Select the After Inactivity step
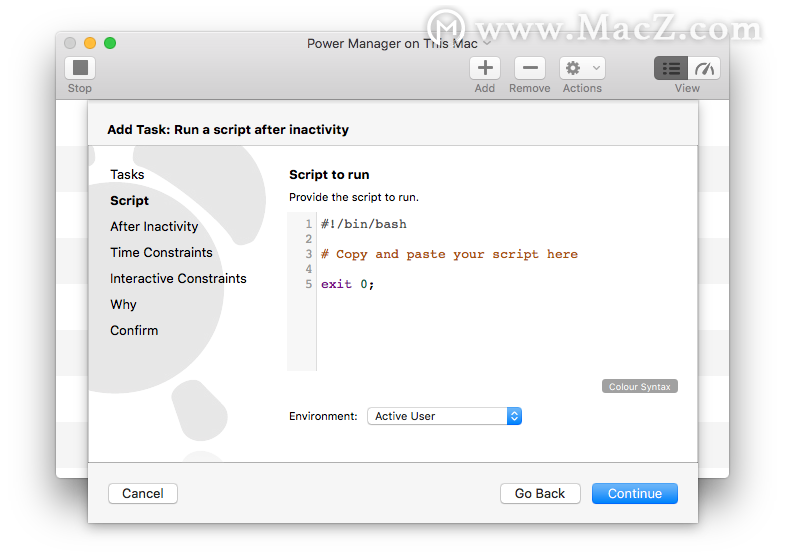785x558 pixels. pyautogui.click(x=154, y=227)
